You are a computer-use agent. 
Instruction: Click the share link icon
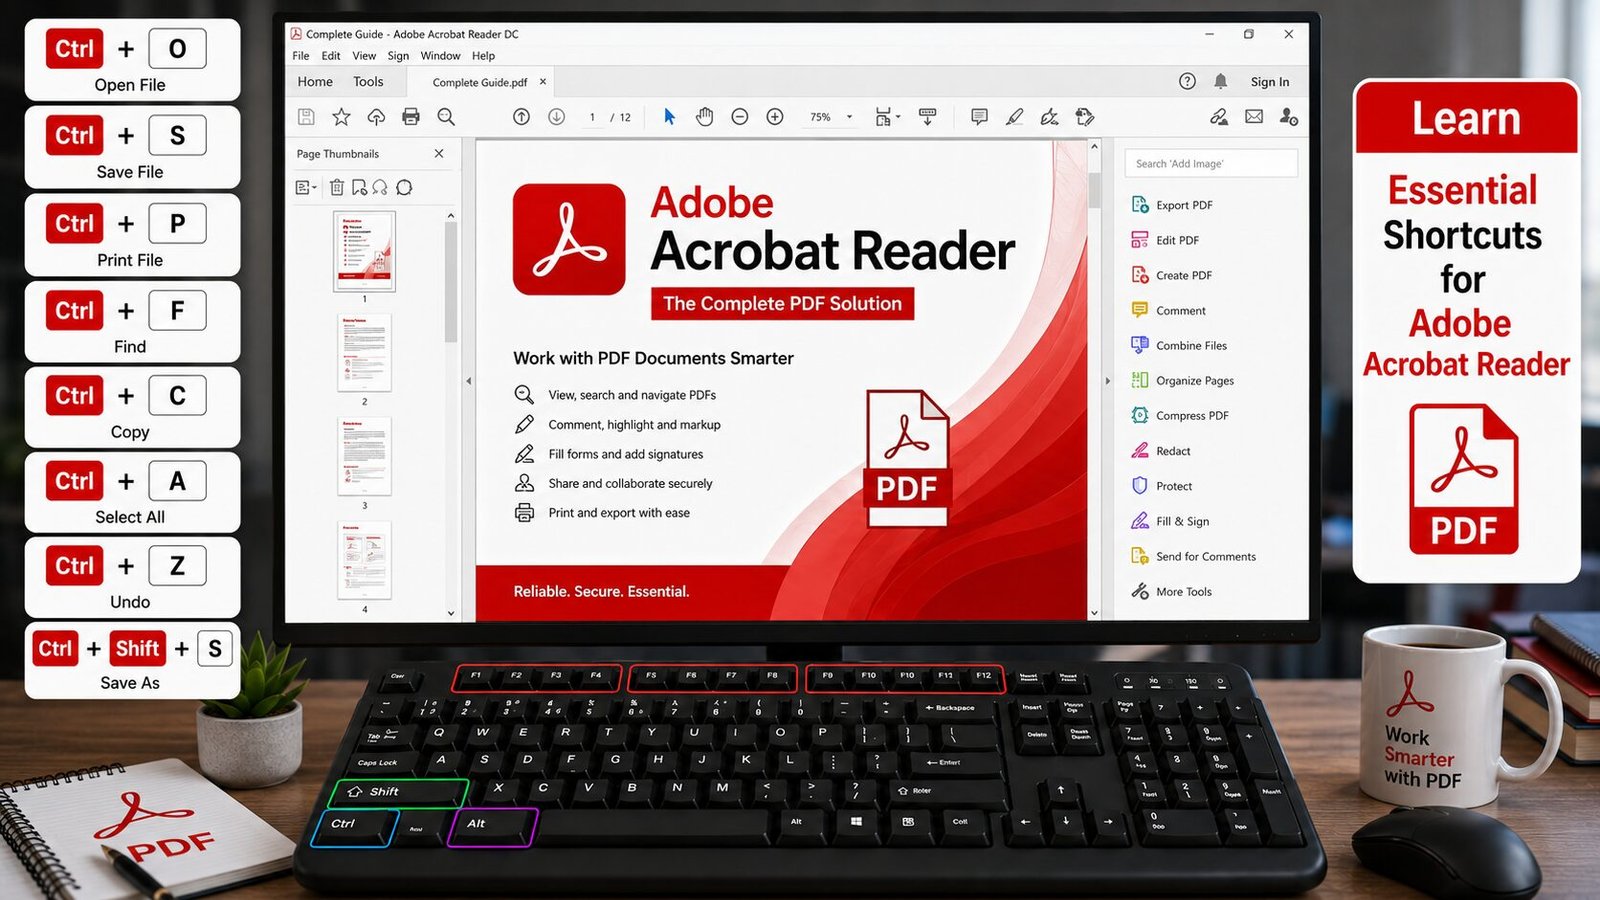[x=1219, y=117]
